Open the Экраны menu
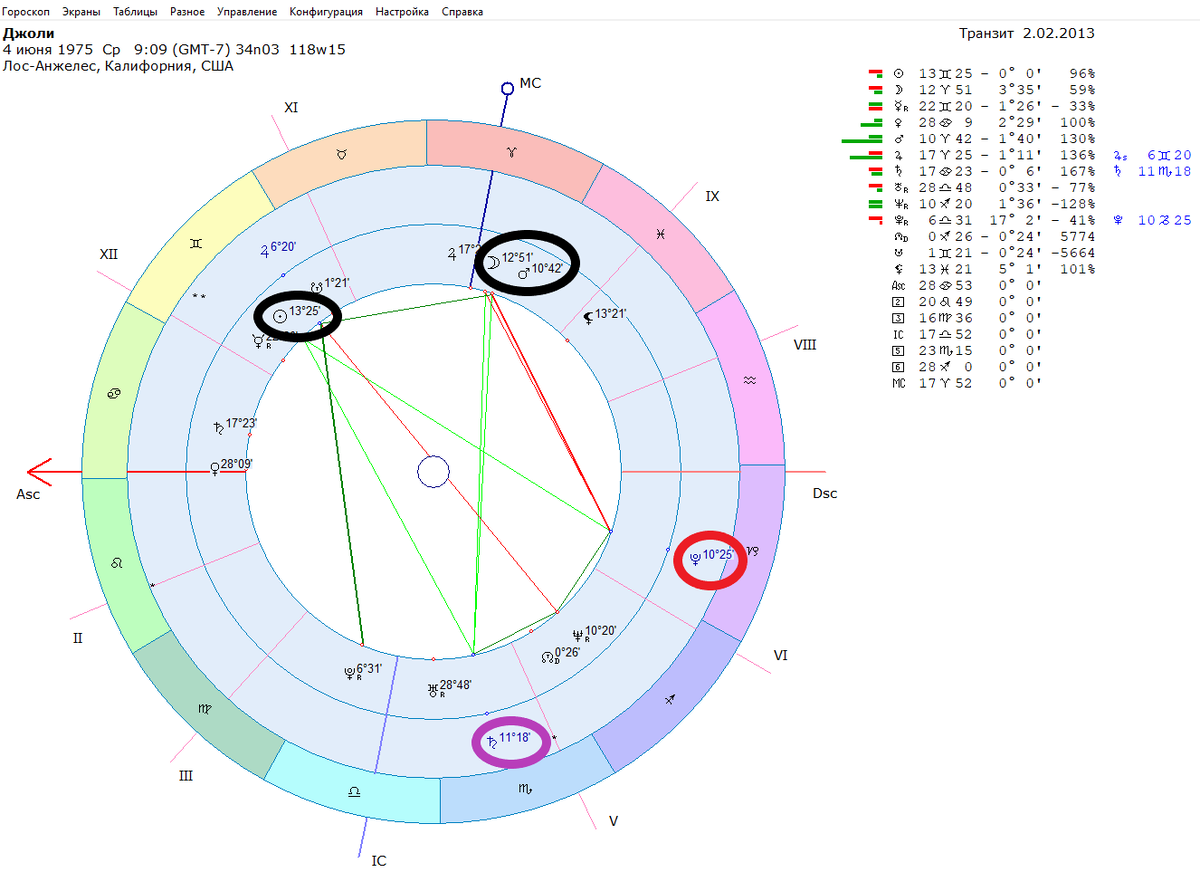 coord(81,12)
